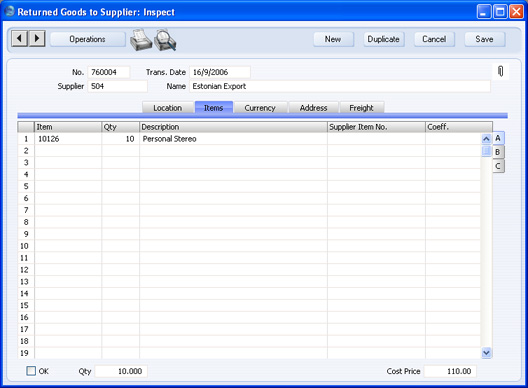The width and height of the screenshot is (528, 388).
Task: Click the Description column header
Action: click(233, 127)
